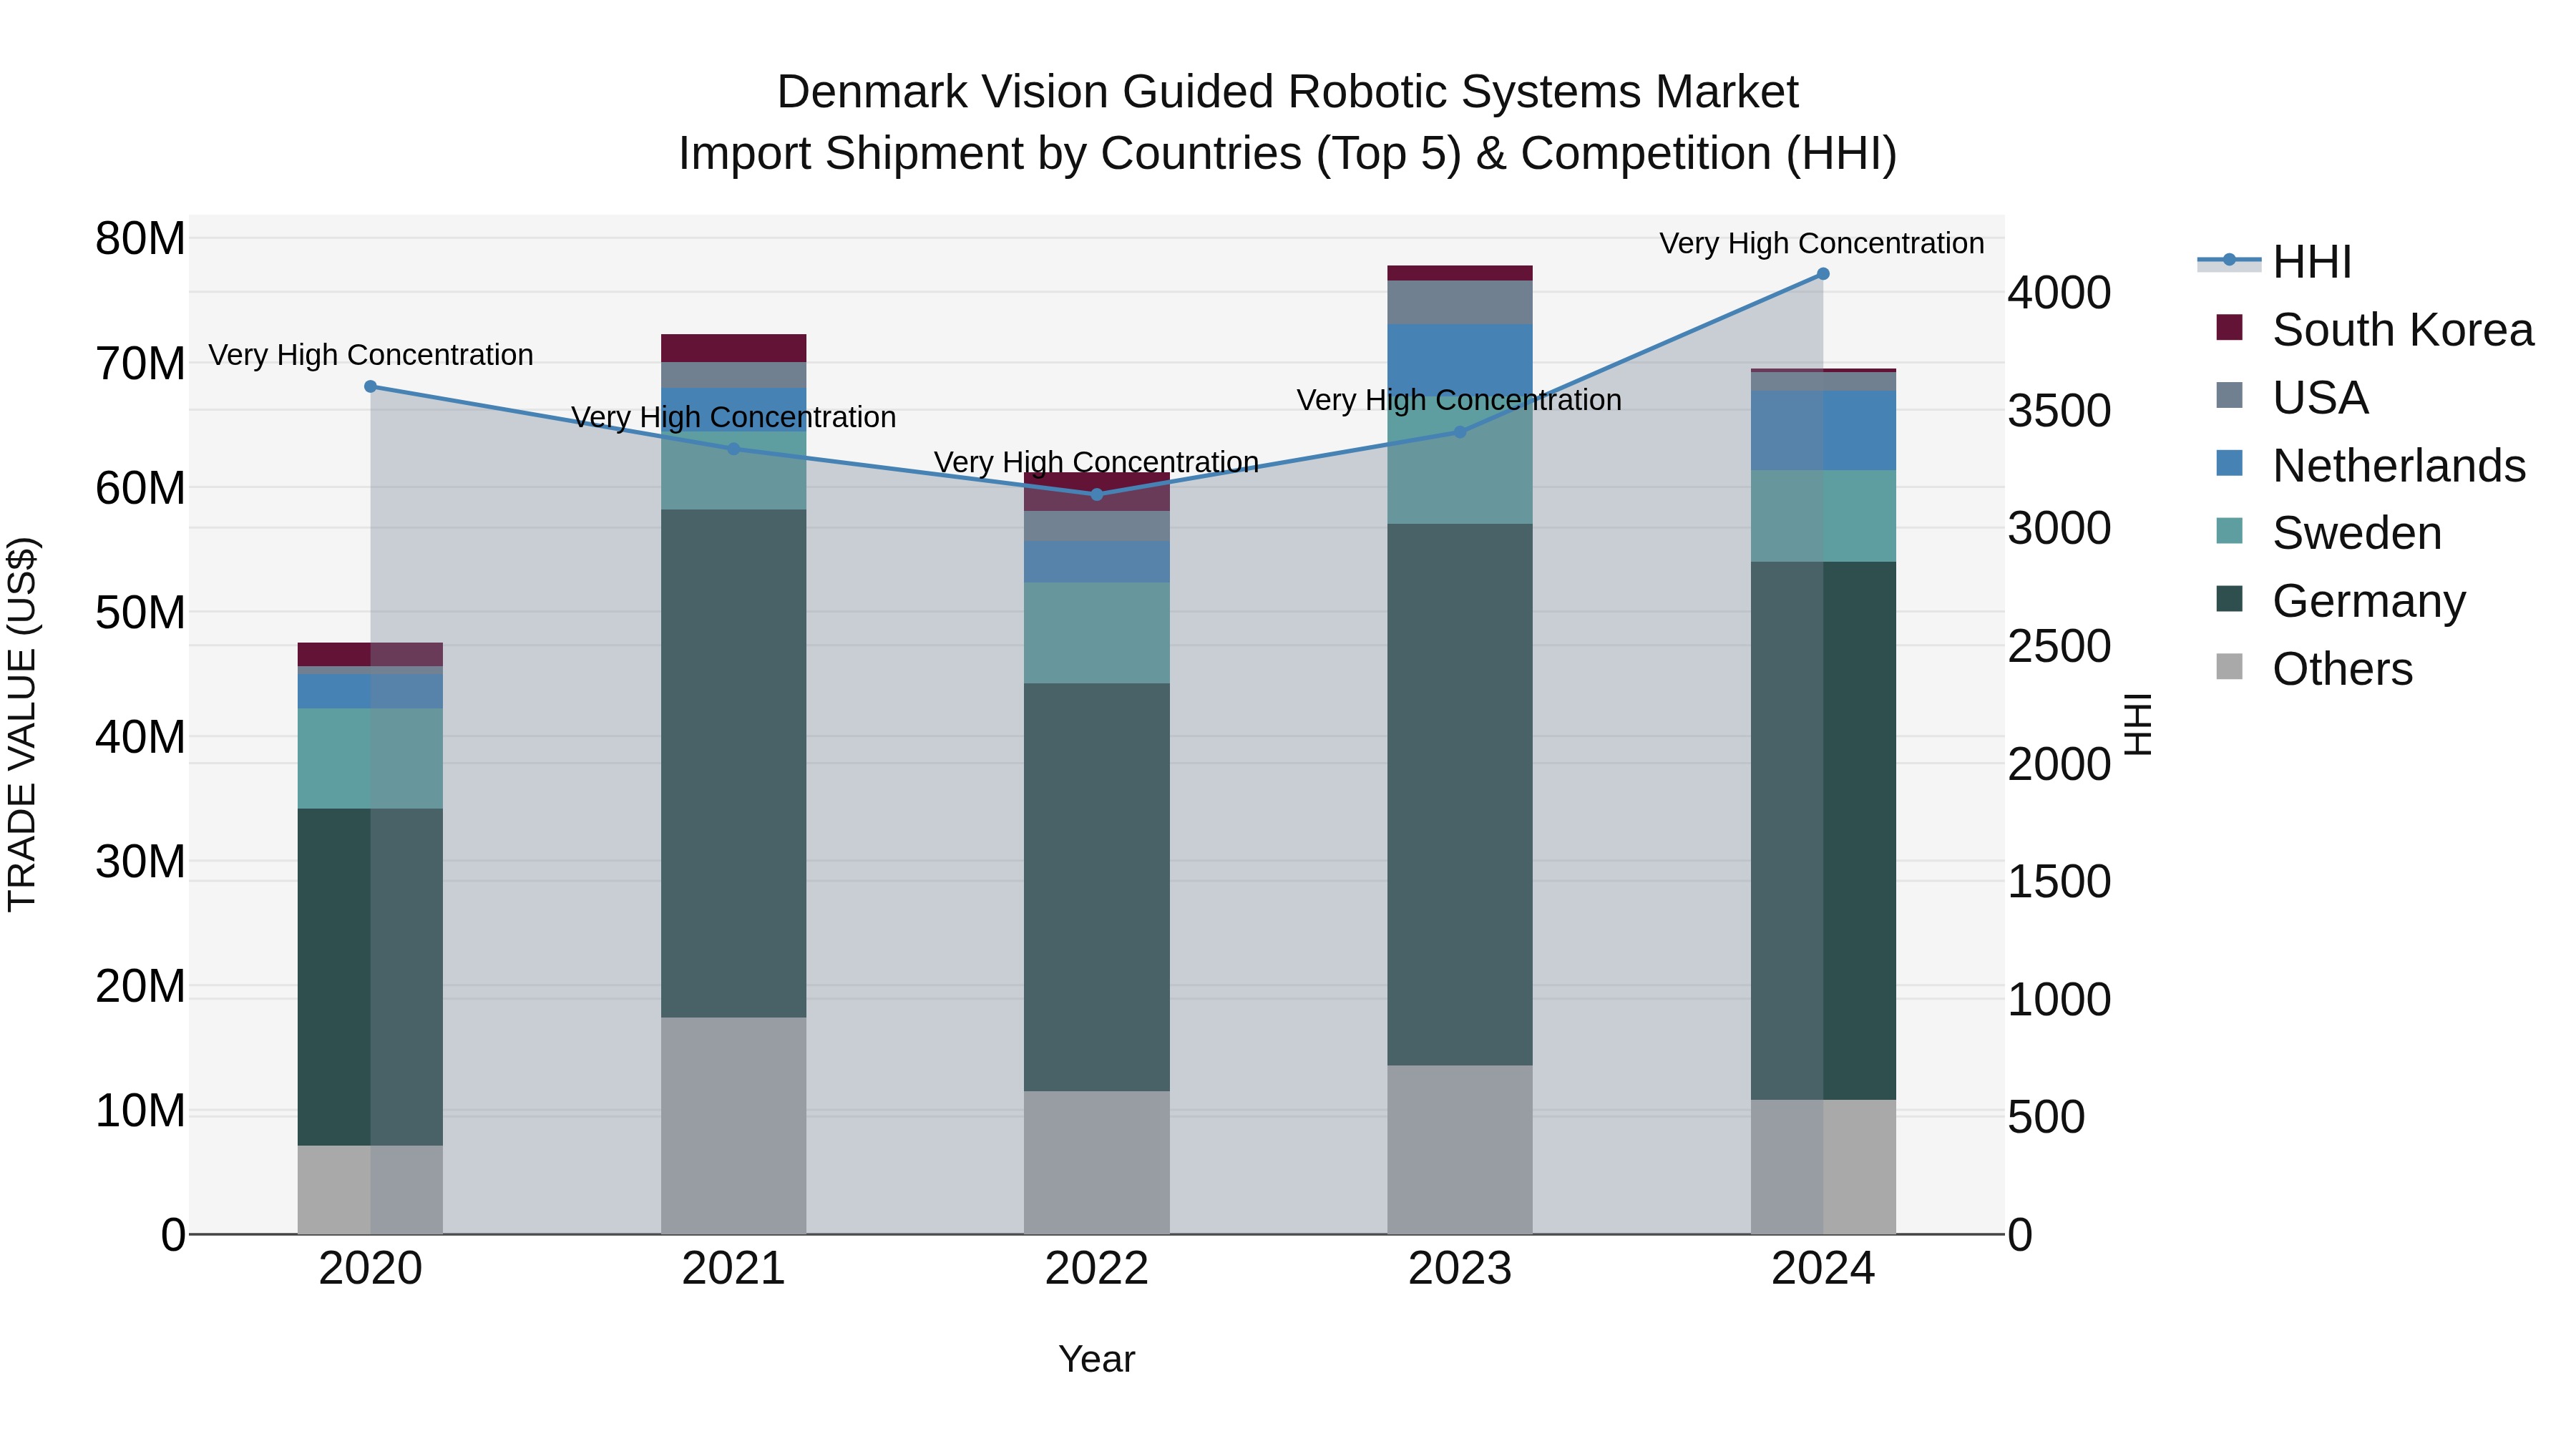Click the 50M left axis tick label
This screenshot has width=2576, height=1449.
140,612
